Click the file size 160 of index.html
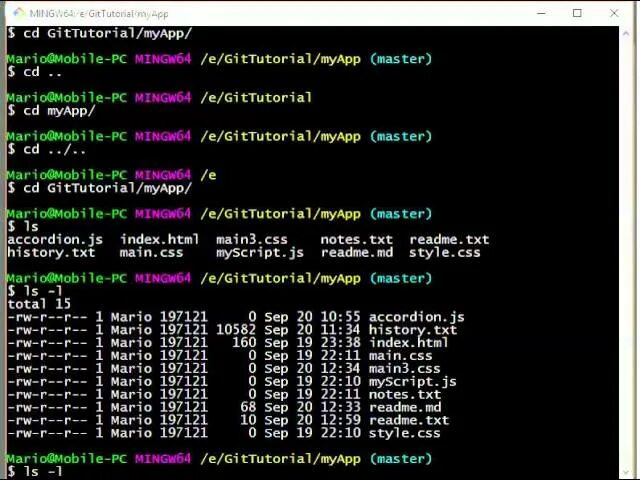The image size is (640, 480). 244,342
